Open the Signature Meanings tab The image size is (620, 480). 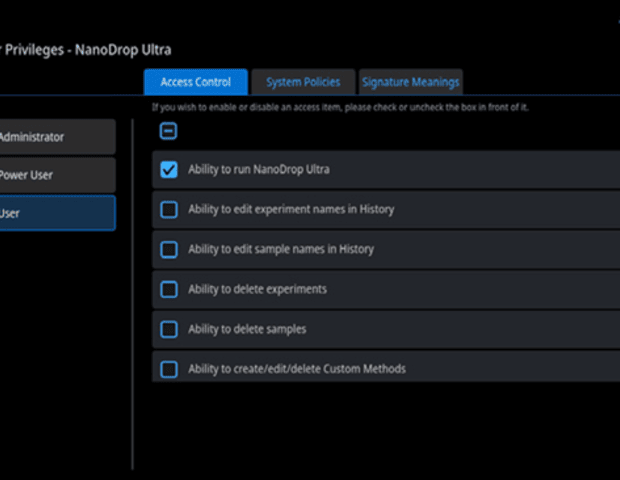[x=410, y=82]
